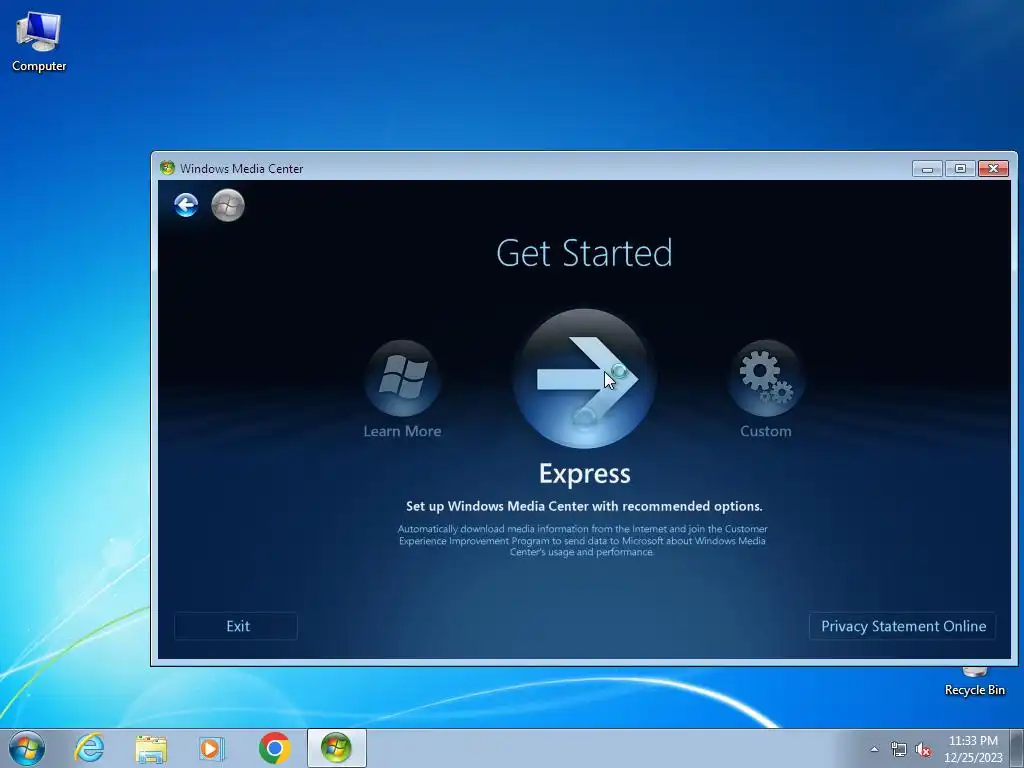Click the Show desktop strip
The width and height of the screenshot is (1024, 768).
pos(1017,748)
